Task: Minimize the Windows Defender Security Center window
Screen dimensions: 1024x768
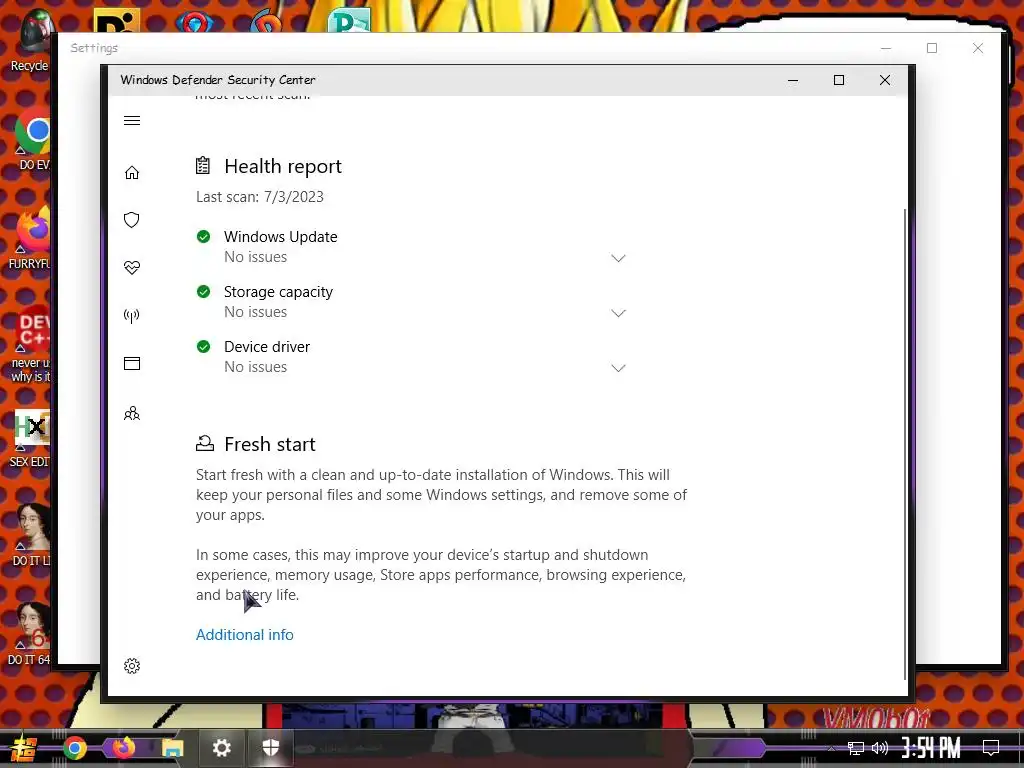Action: point(793,80)
